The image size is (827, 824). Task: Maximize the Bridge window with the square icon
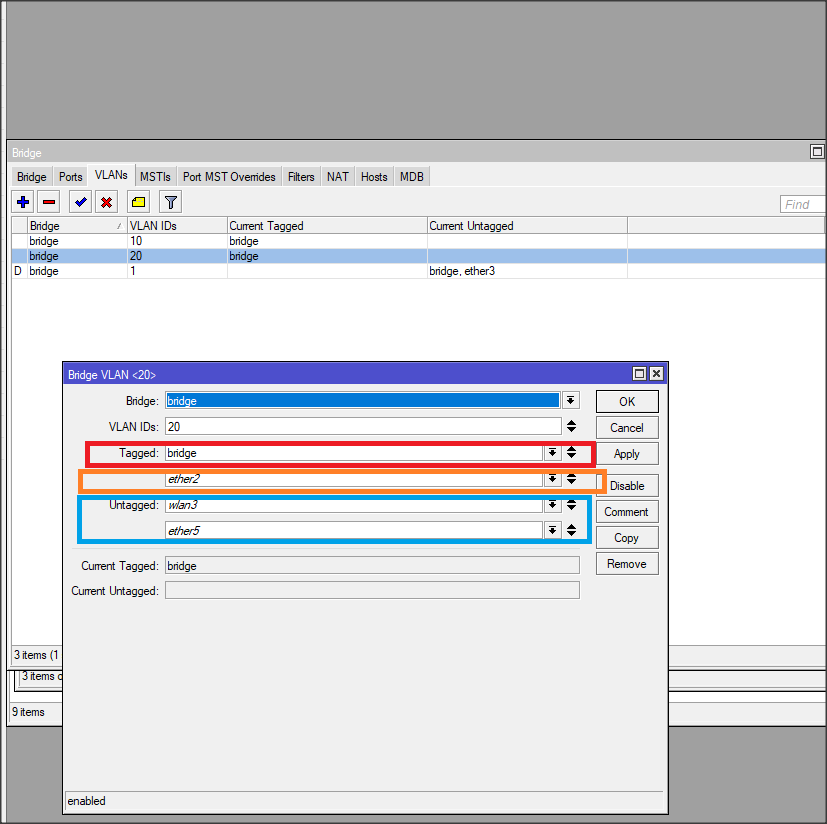tap(816, 152)
